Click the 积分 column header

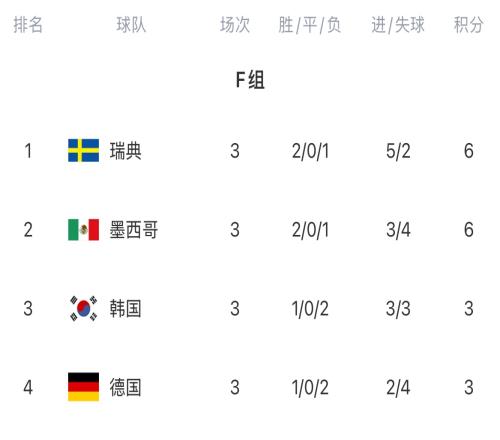point(469,25)
